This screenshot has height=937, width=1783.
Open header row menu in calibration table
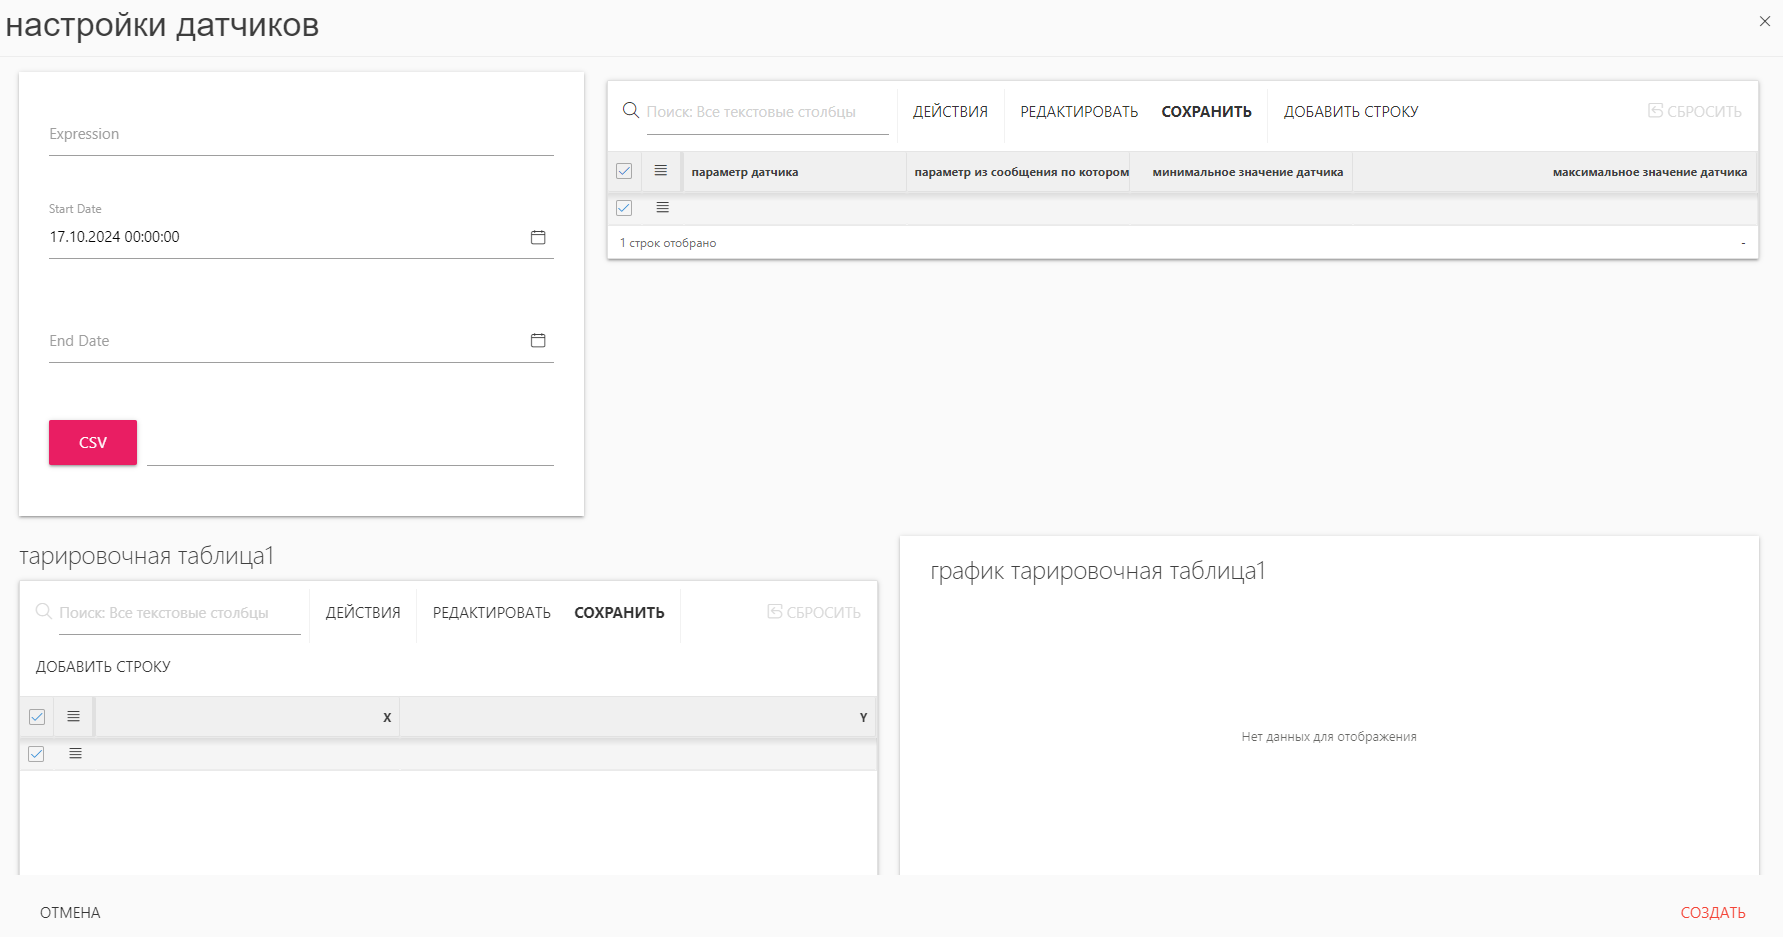[x=74, y=717]
